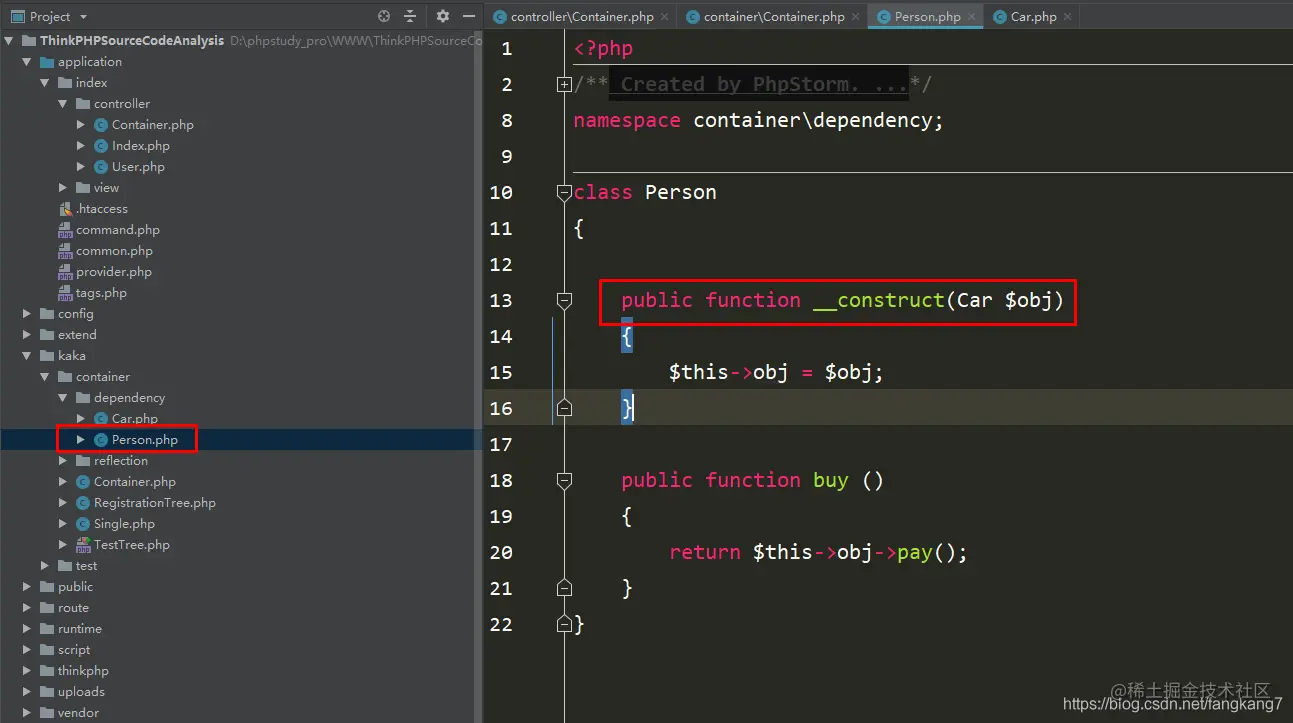Image resolution: width=1293 pixels, height=723 pixels.
Task: Switch to container\Container.php tab
Action: point(774,17)
